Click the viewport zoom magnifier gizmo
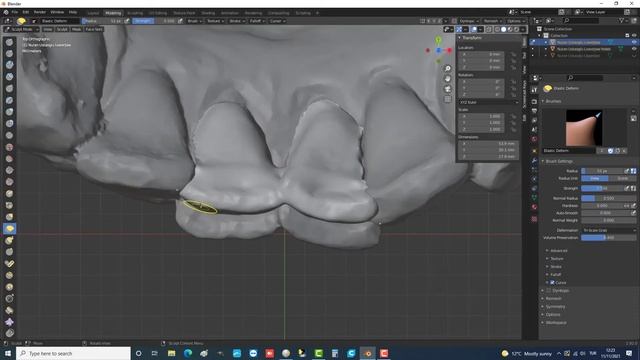The image size is (640, 360). 447,69
